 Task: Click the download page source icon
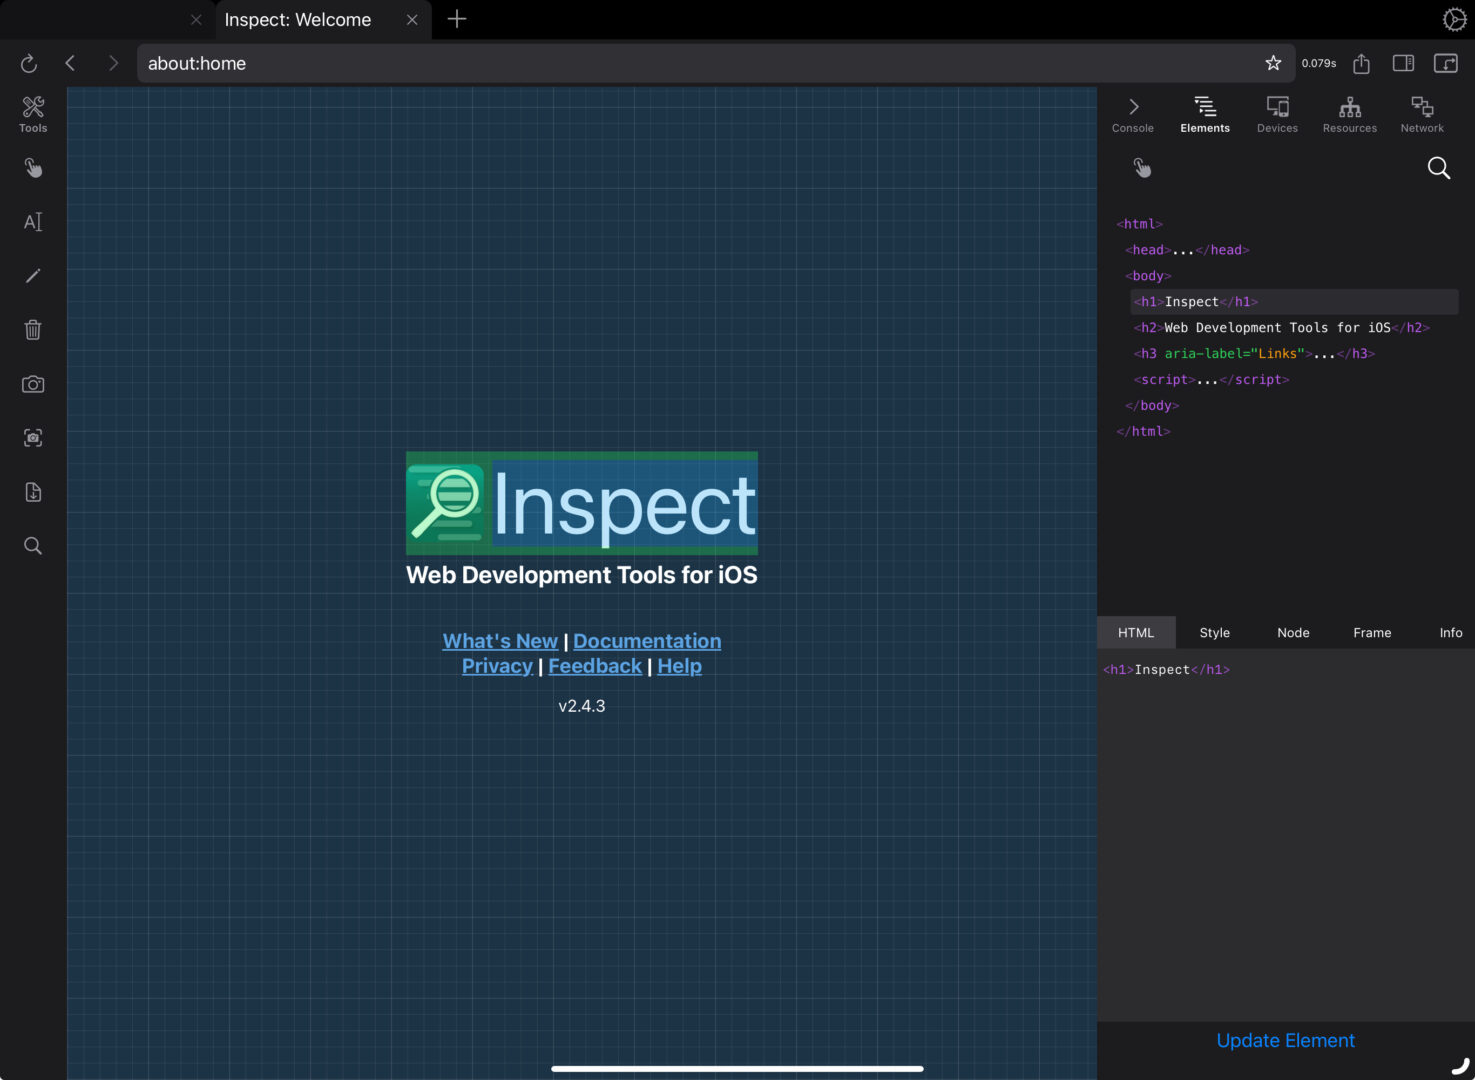33,492
